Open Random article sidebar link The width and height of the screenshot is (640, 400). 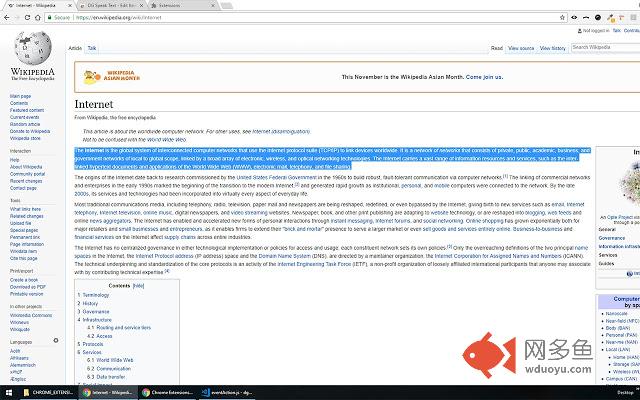(x=25, y=124)
